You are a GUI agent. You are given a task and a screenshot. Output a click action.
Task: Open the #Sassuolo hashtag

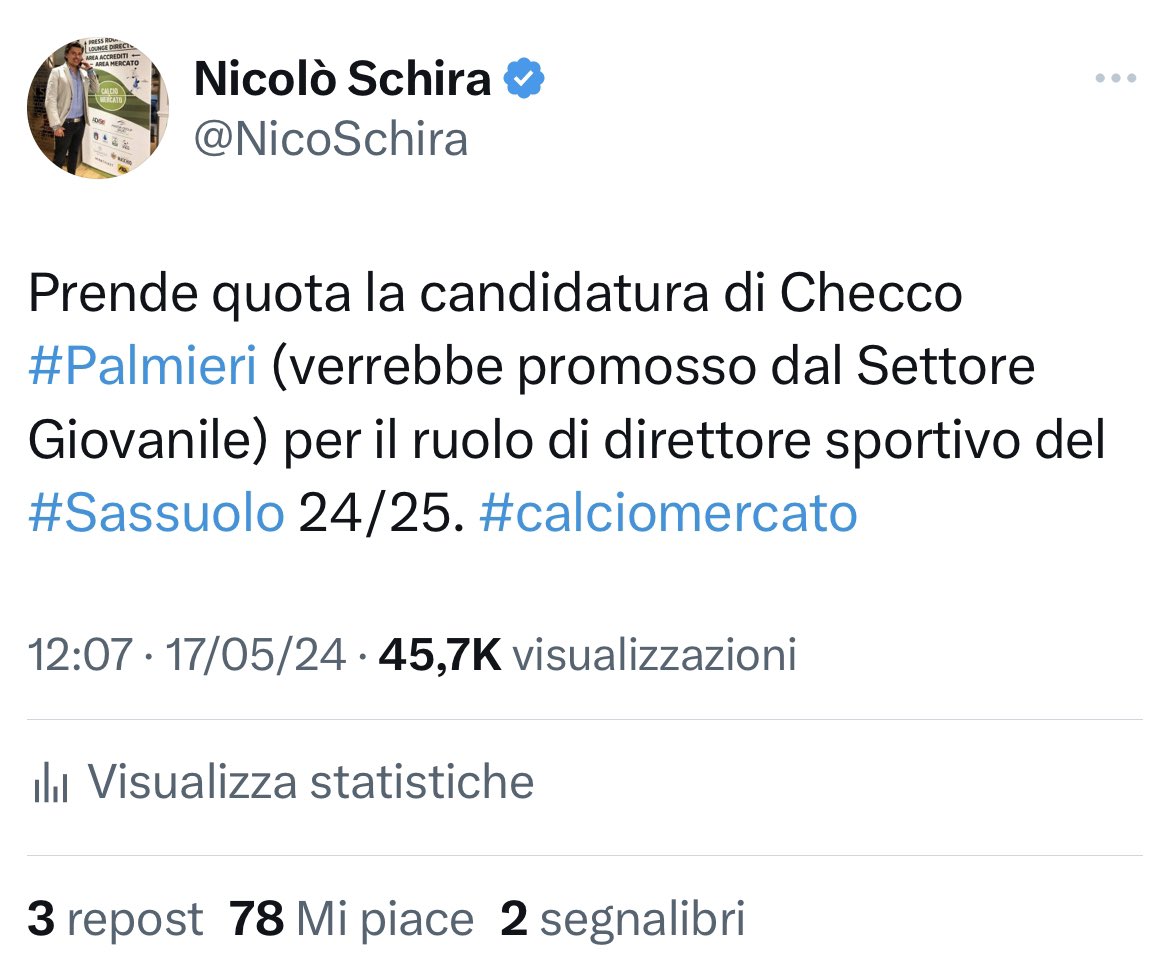tap(157, 513)
